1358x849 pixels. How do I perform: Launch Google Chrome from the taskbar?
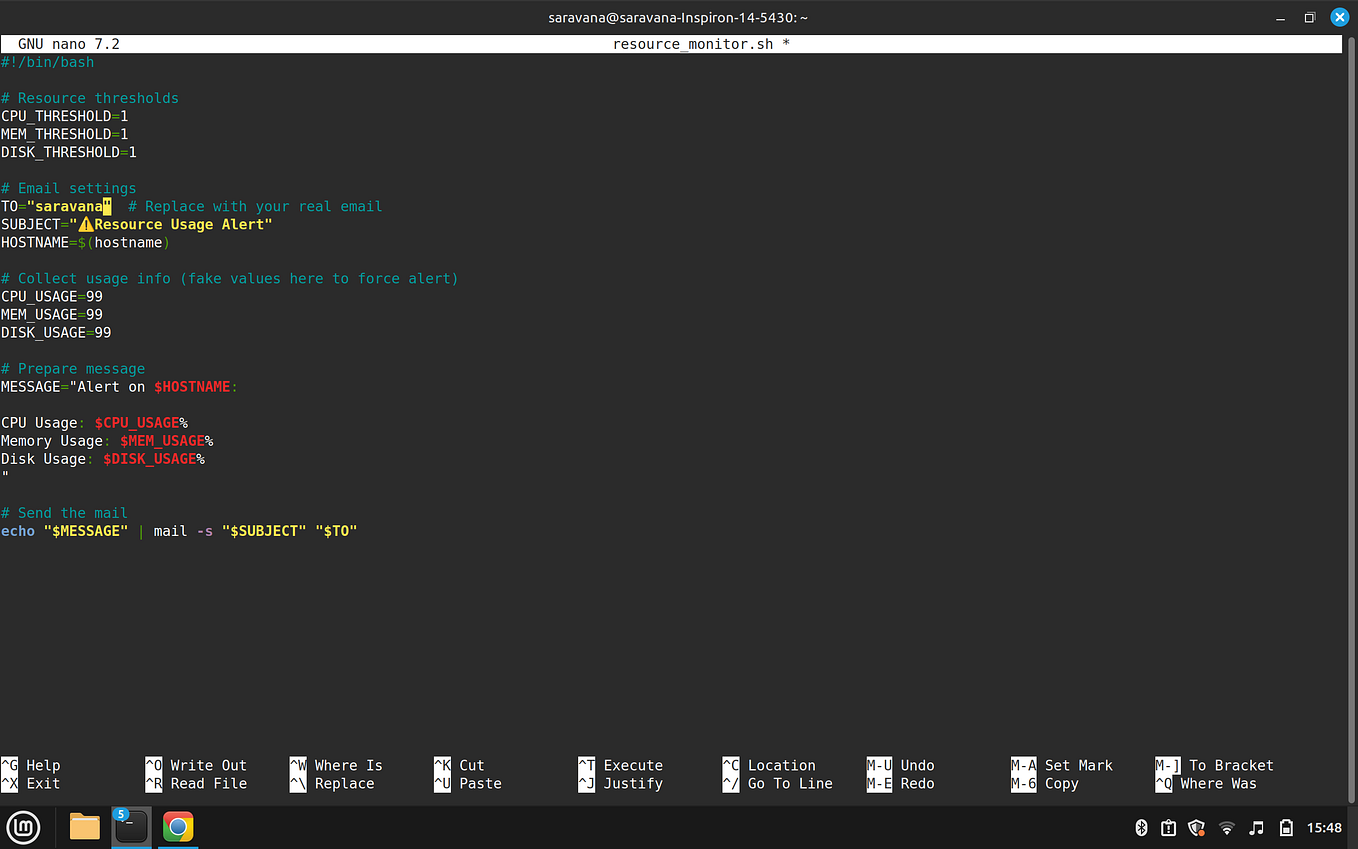pyautogui.click(x=177, y=827)
